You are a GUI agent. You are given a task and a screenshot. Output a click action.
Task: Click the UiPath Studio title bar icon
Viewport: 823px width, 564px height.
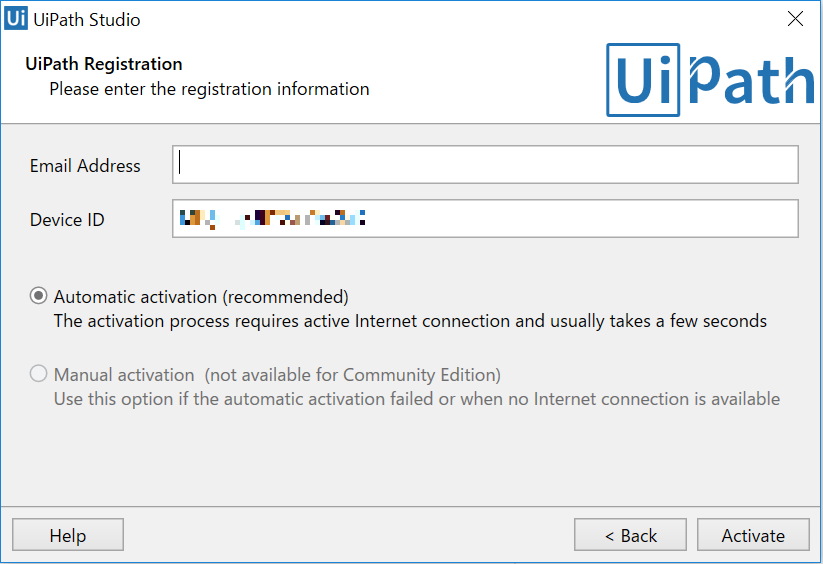tap(16, 18)
